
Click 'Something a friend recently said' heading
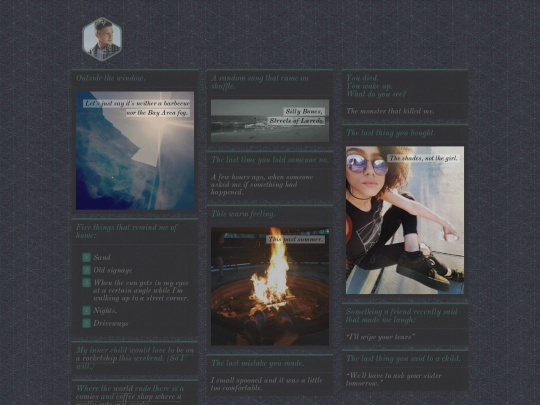(402, 315)
